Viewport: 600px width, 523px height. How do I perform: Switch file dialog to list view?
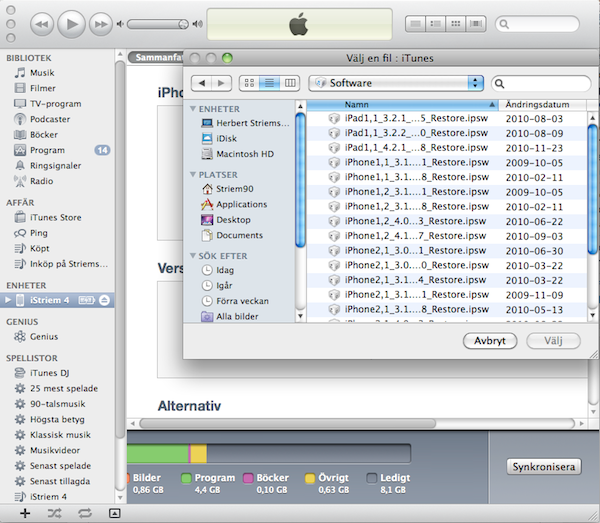269,83
